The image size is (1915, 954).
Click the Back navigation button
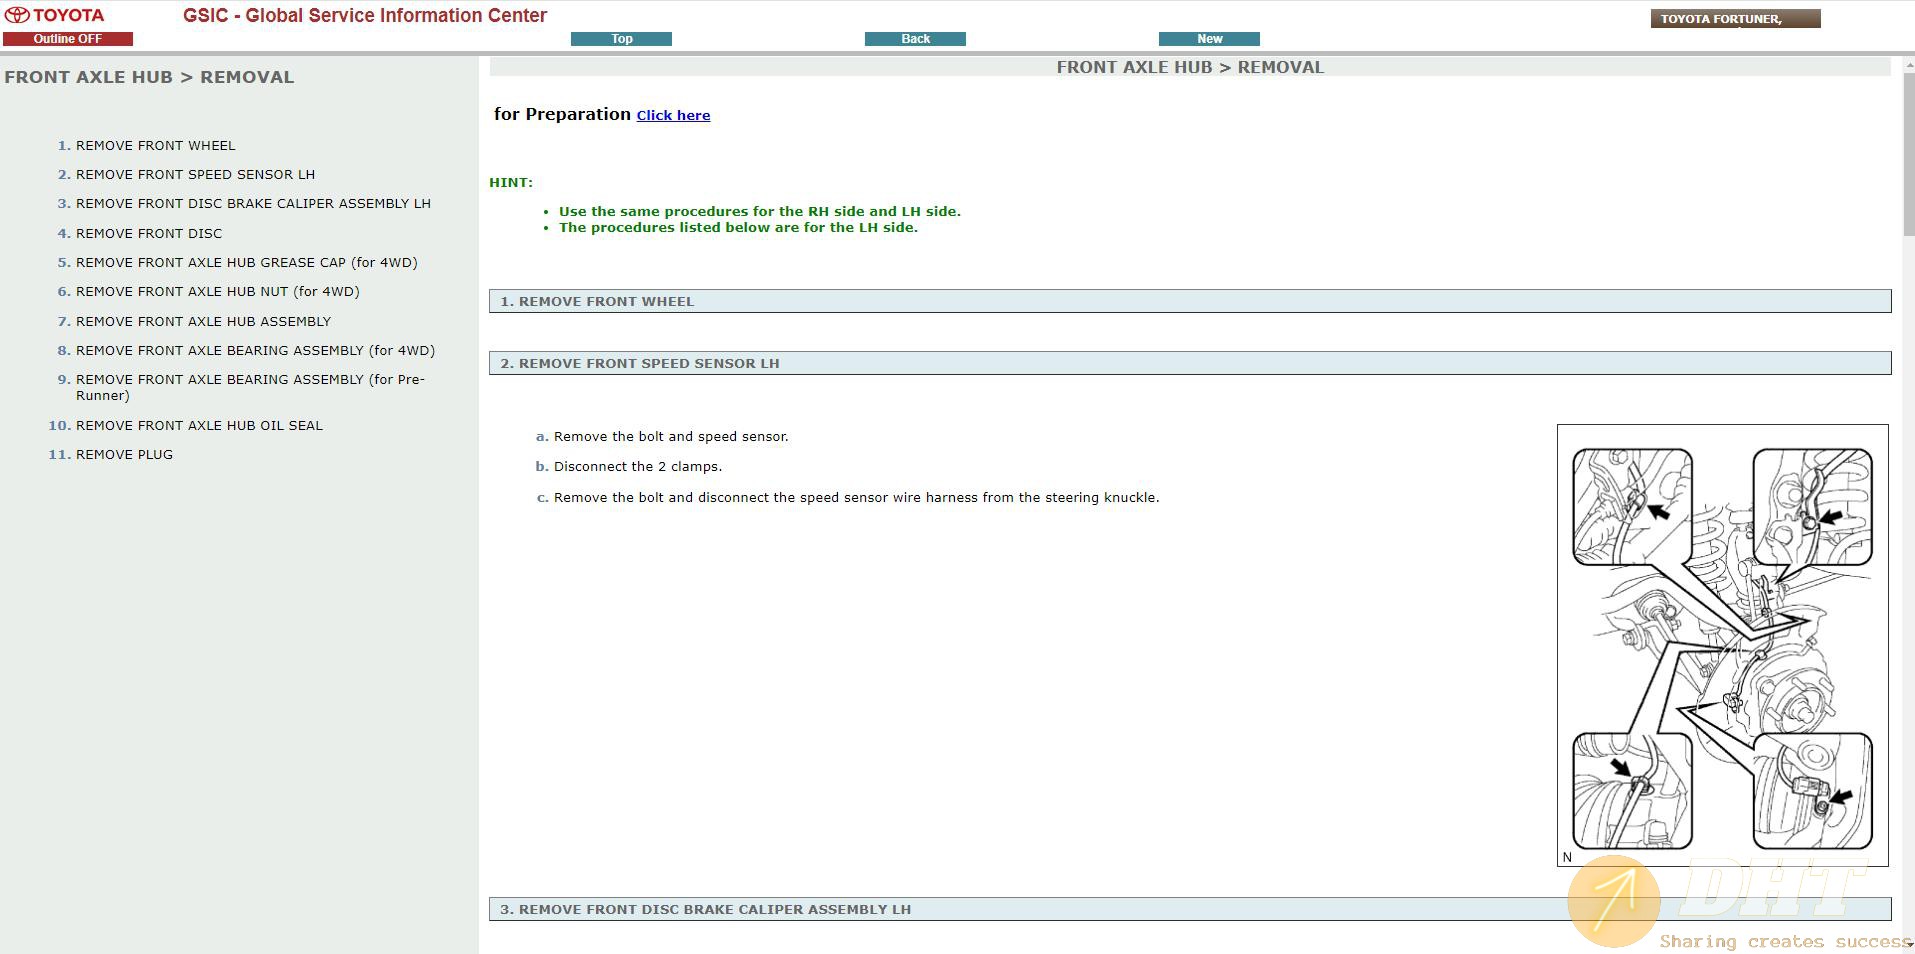tap(915, 39)
